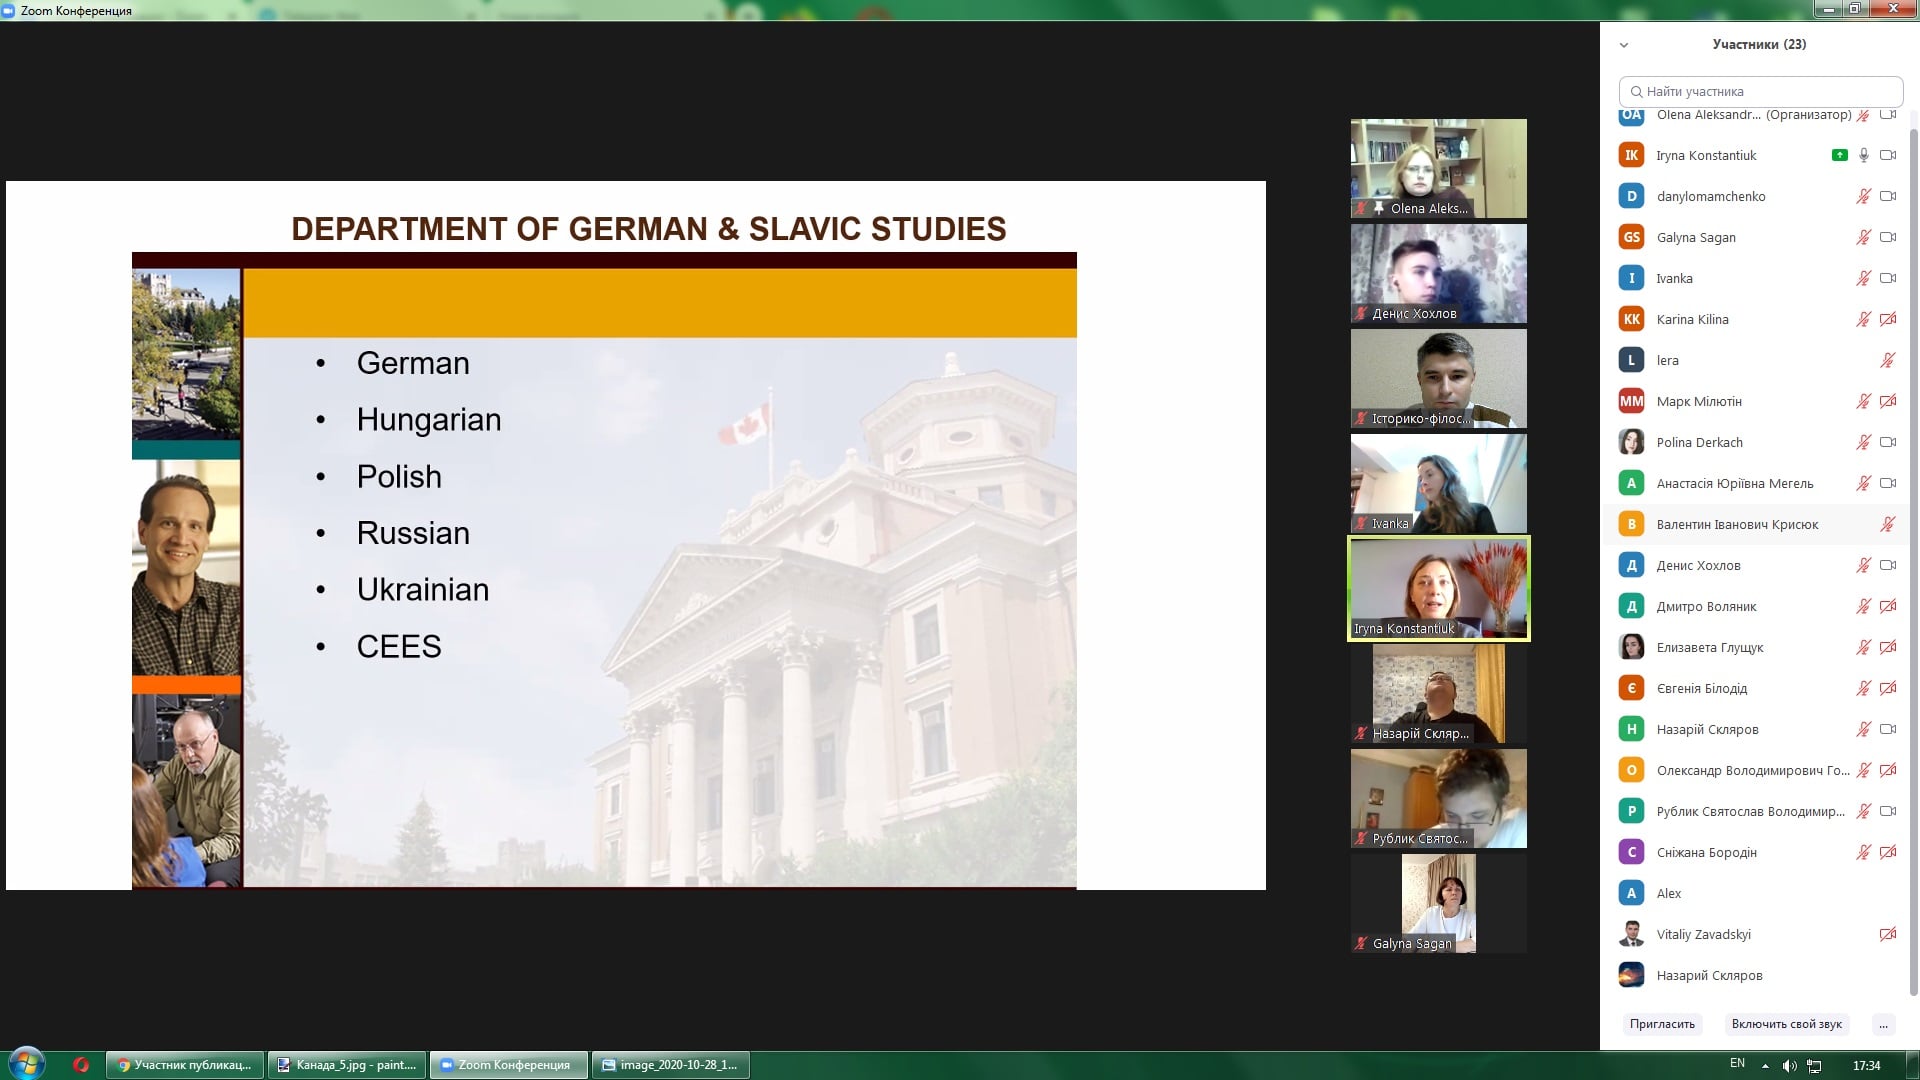The image size is (1920, 1080).
Task: Click Vitaliy Zavadskyi's camera-off icon
Action: point(1888,934)
